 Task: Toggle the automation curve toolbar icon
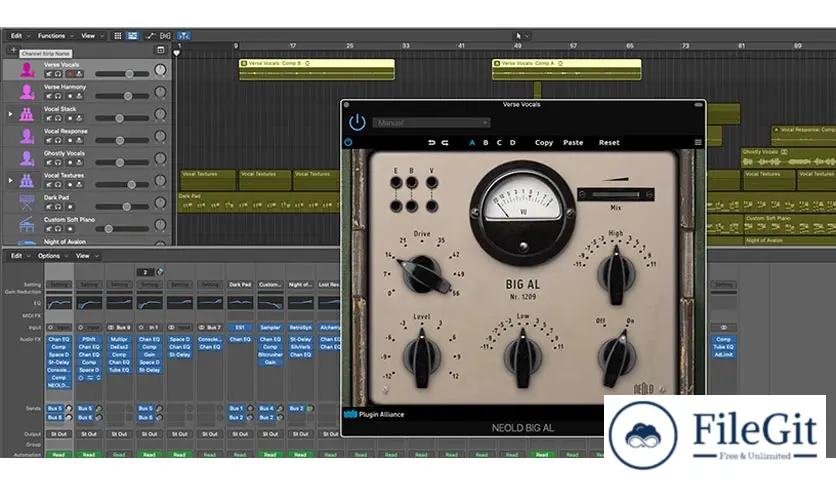tap(150, 36)
